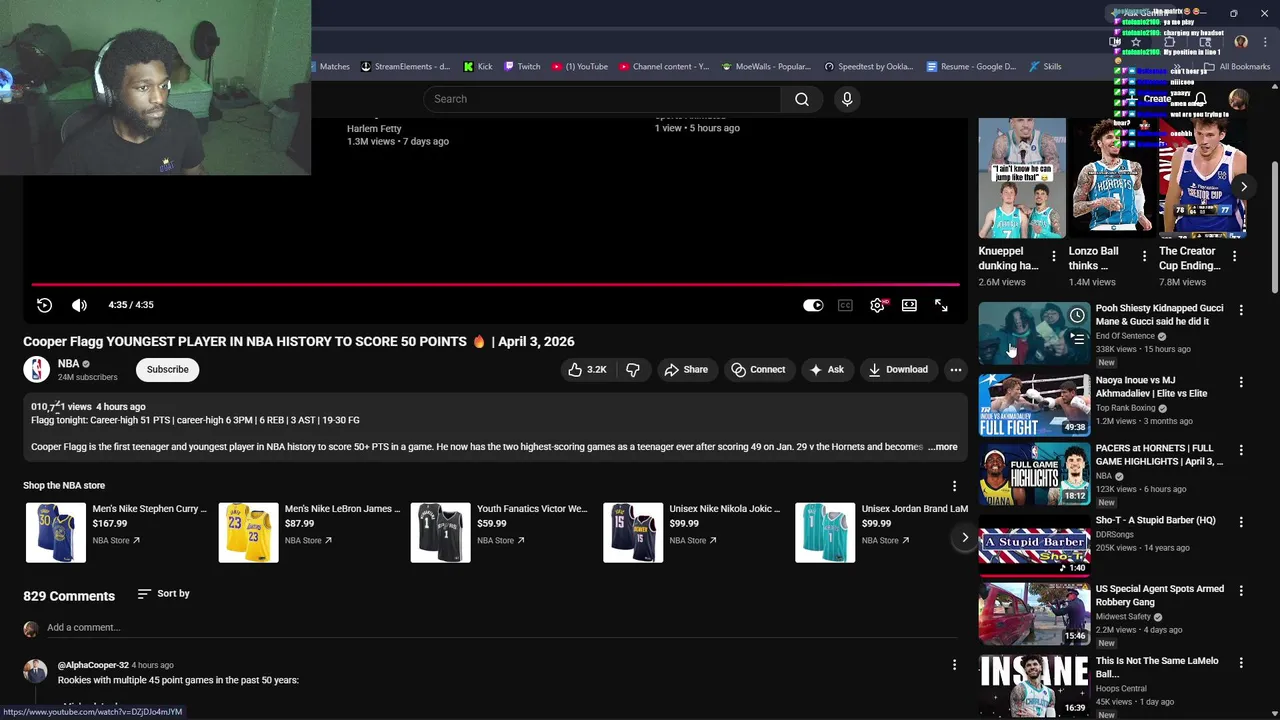The height and width of the screenshot is (720, 1280).
Task: Open the comments Sort by menu
Action: pyautogui.click(x=163, y=594)
